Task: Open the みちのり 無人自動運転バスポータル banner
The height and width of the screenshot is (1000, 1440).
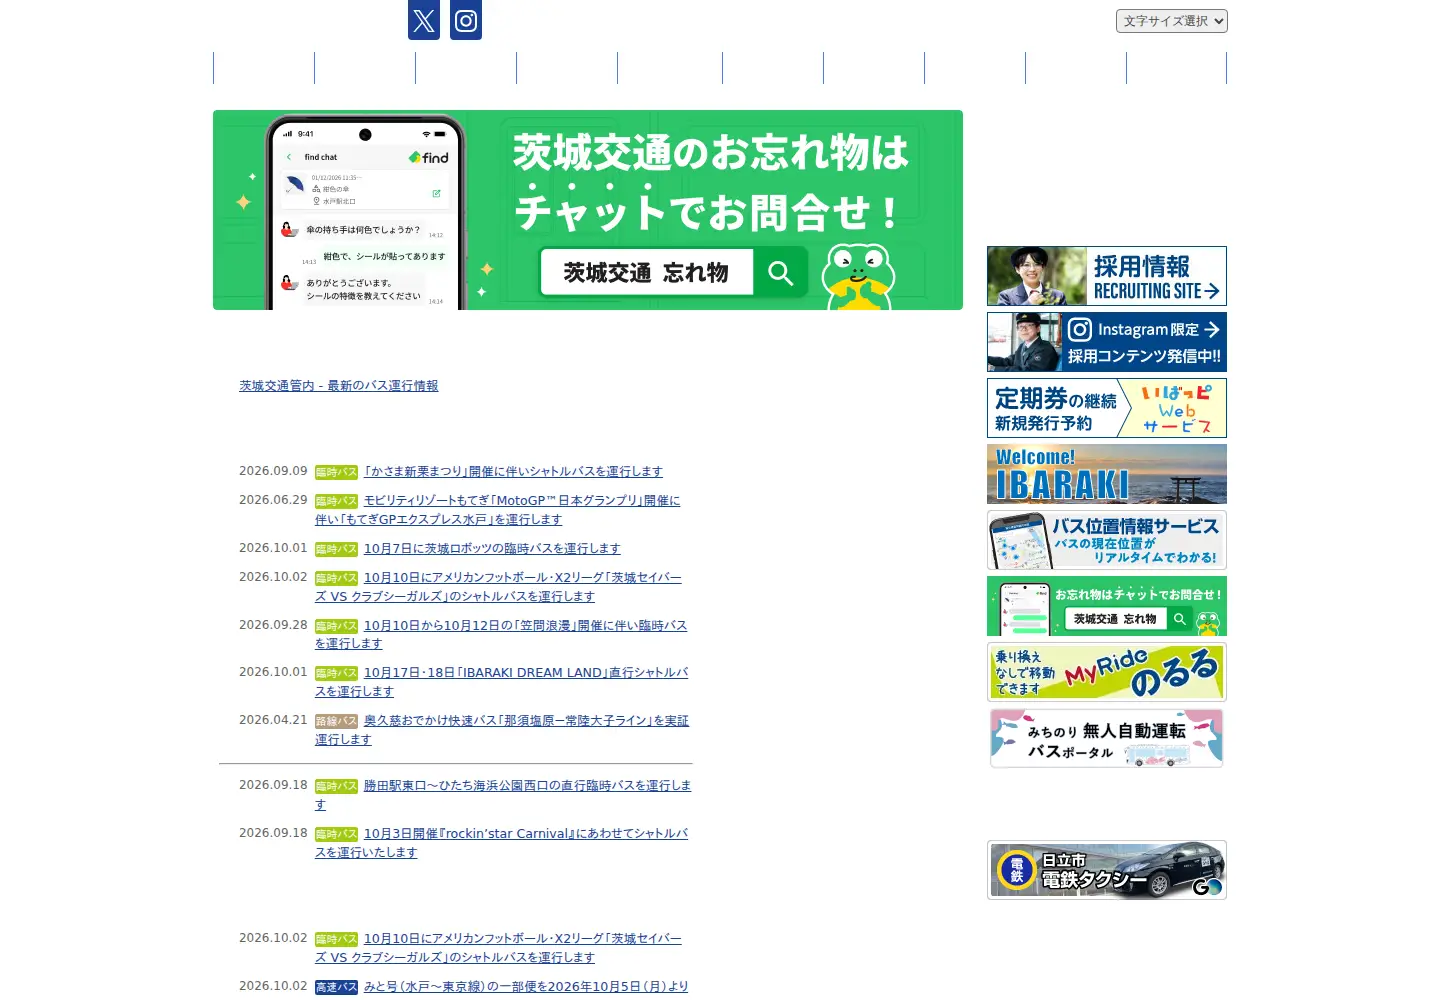Action: click(x=1107, y=738)
